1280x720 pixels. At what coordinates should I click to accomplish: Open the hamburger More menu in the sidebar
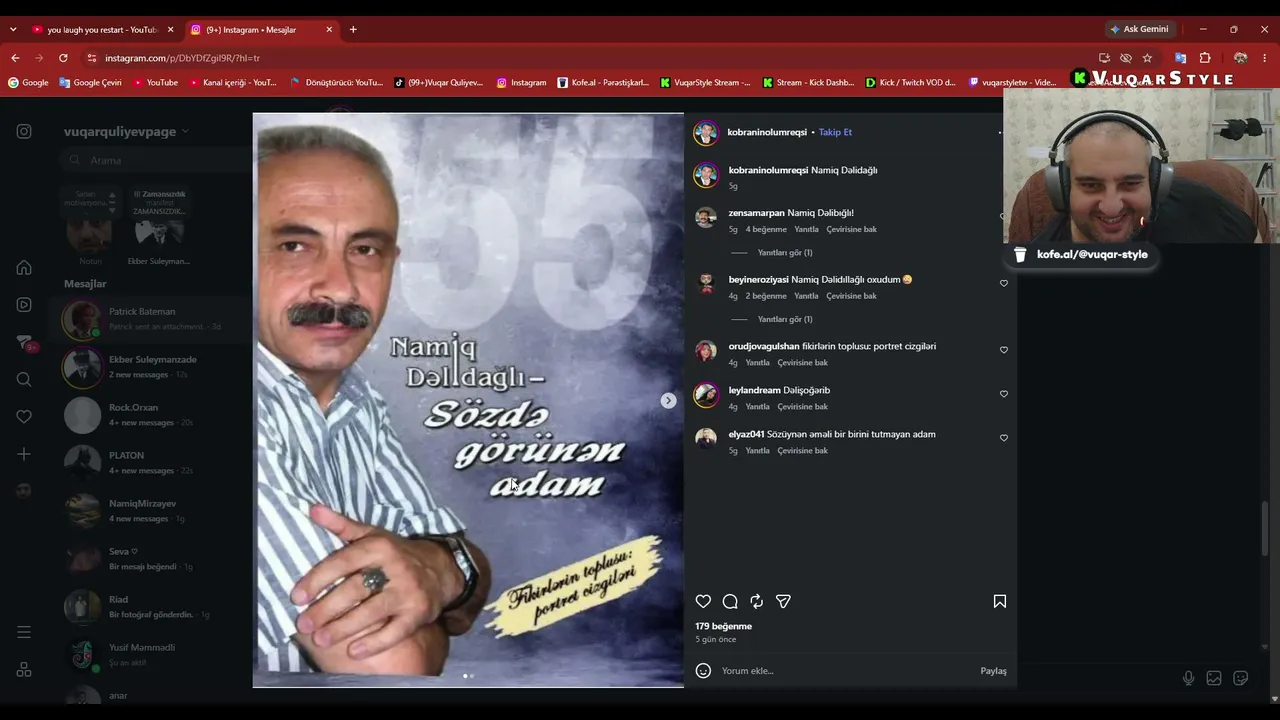24,632
